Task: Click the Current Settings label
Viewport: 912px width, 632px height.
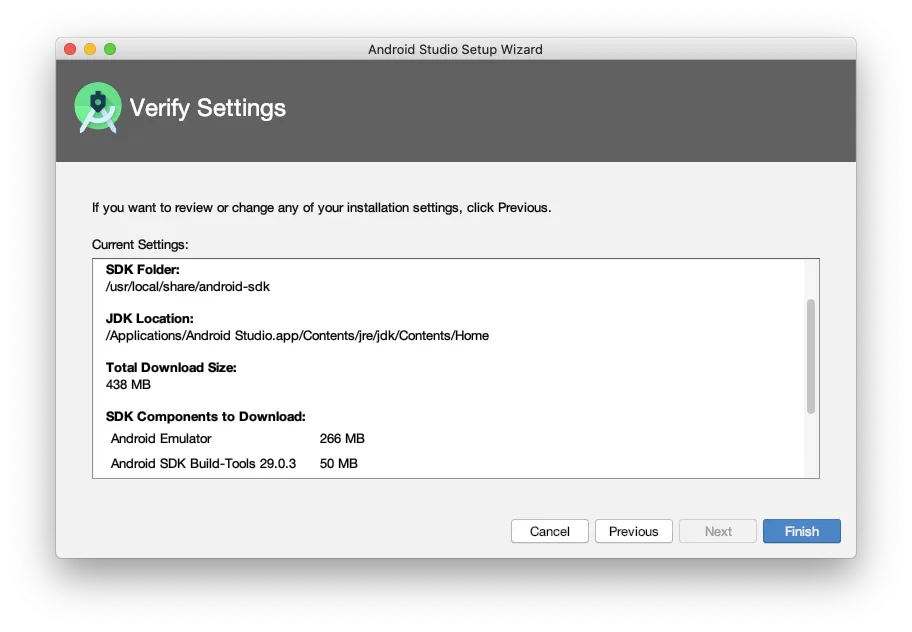Action: [140, 244]
